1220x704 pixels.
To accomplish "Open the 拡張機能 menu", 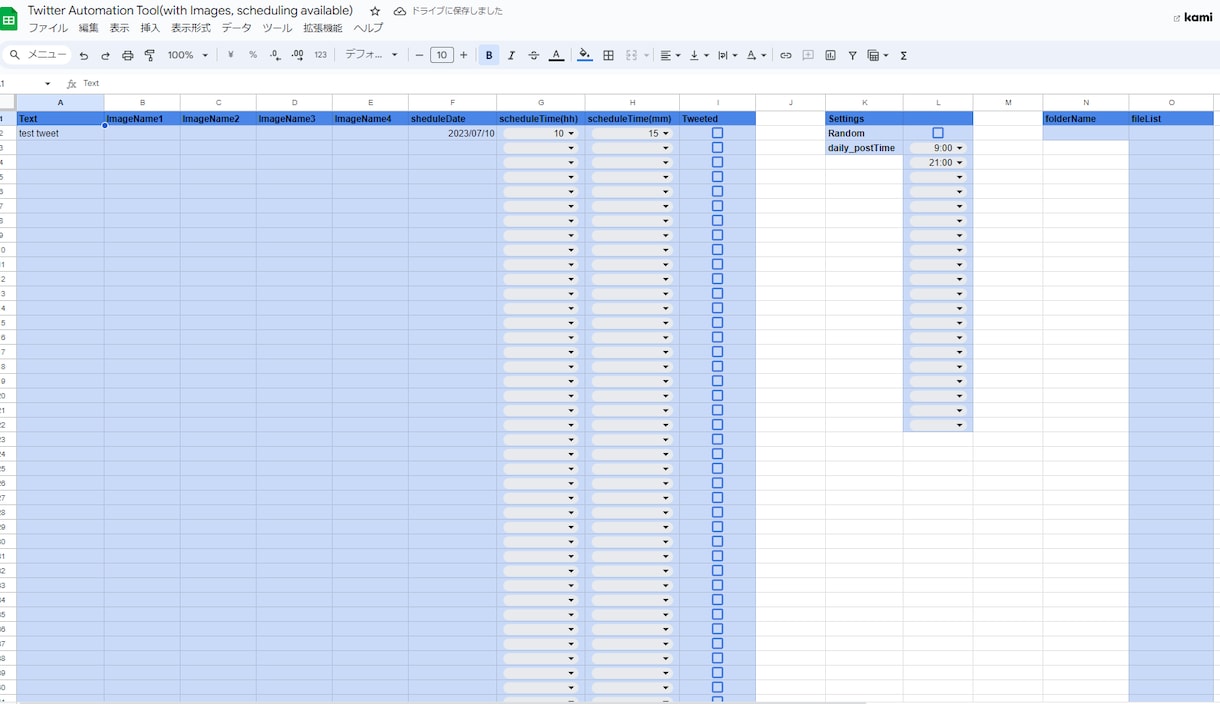I will pyautogui.click(x=323, y=28).
